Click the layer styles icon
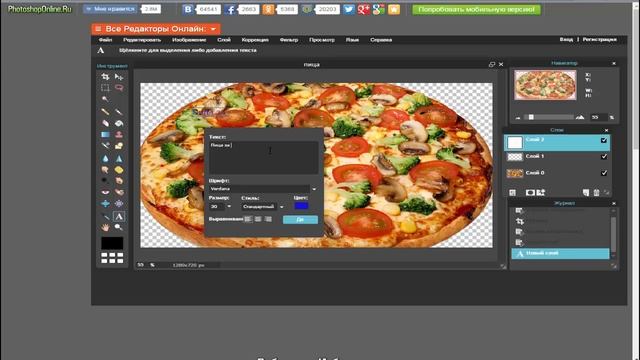The image size is (640, 360). (541, 193)
